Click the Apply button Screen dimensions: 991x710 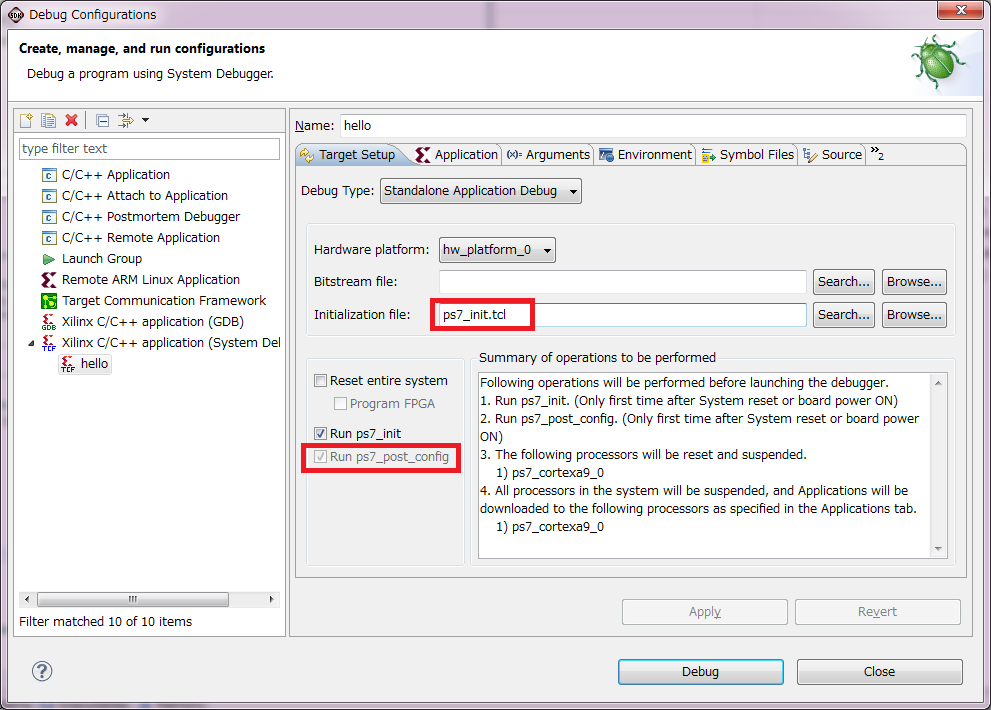pyautogui.click(x=705, y=612)
